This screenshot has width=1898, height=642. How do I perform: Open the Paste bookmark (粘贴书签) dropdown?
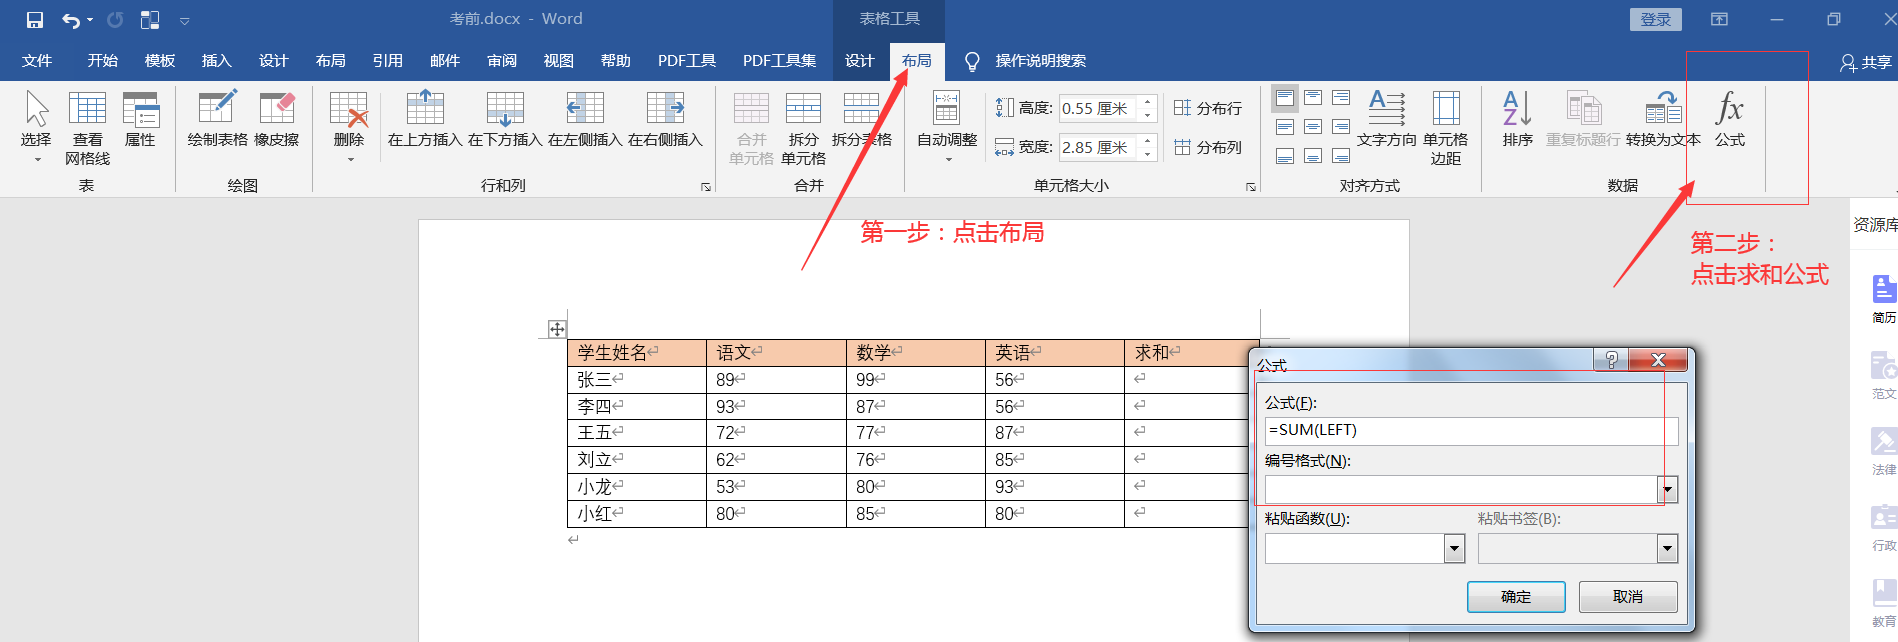pyautogui.click(x=1667, y=548)
